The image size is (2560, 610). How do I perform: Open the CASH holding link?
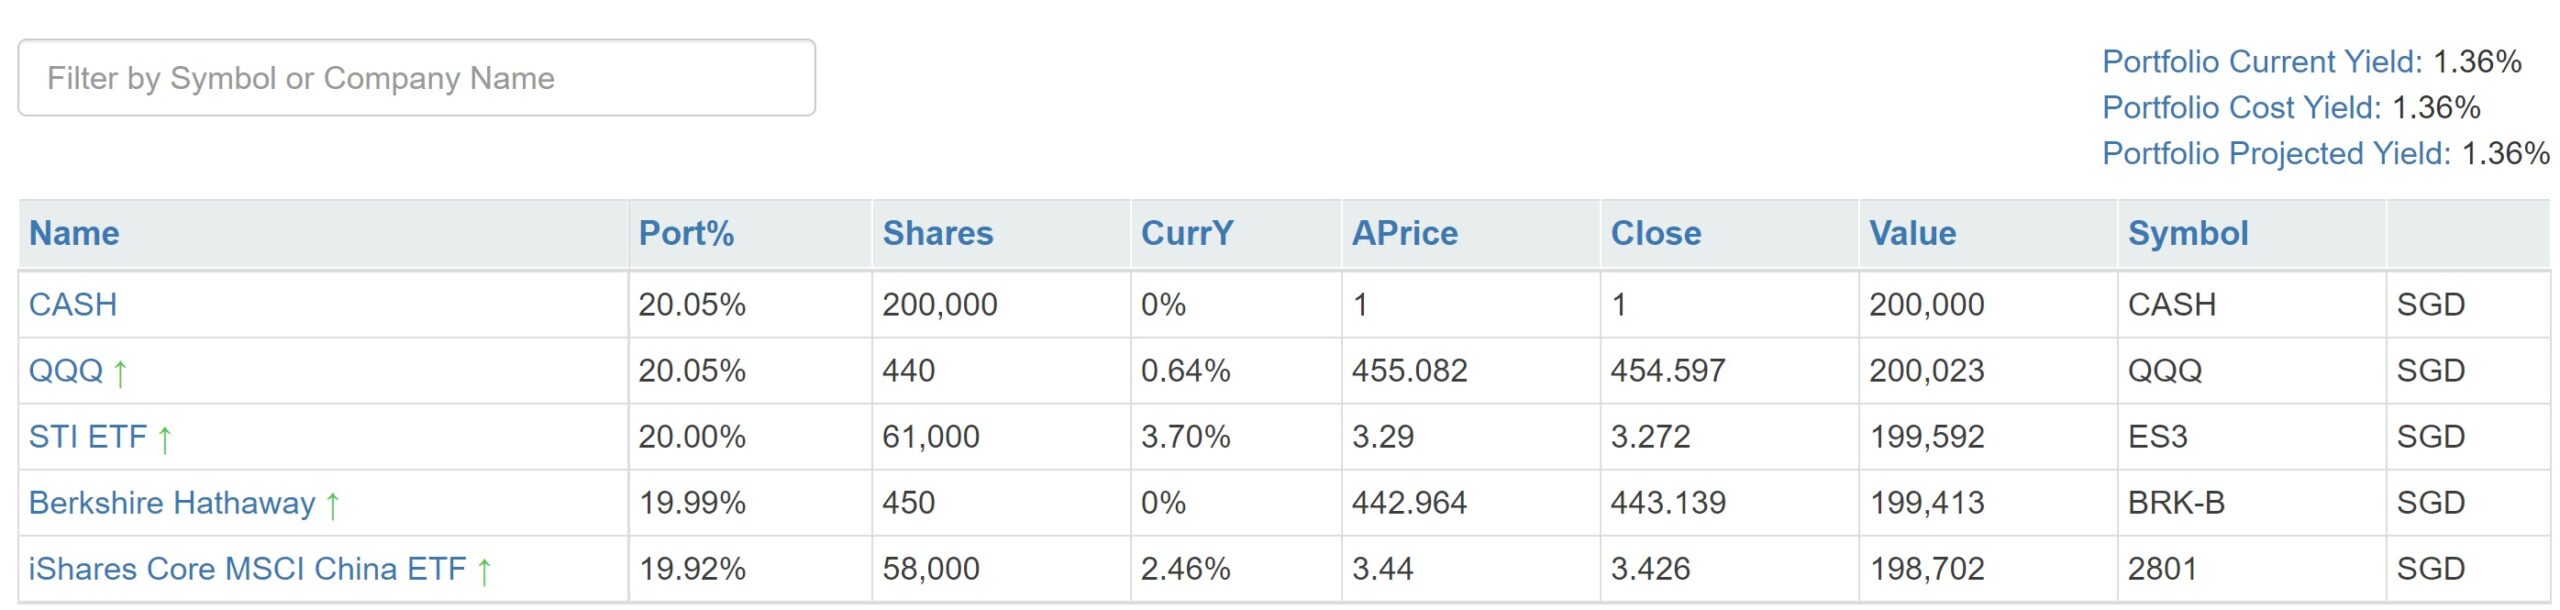click(x=73, y=305)
